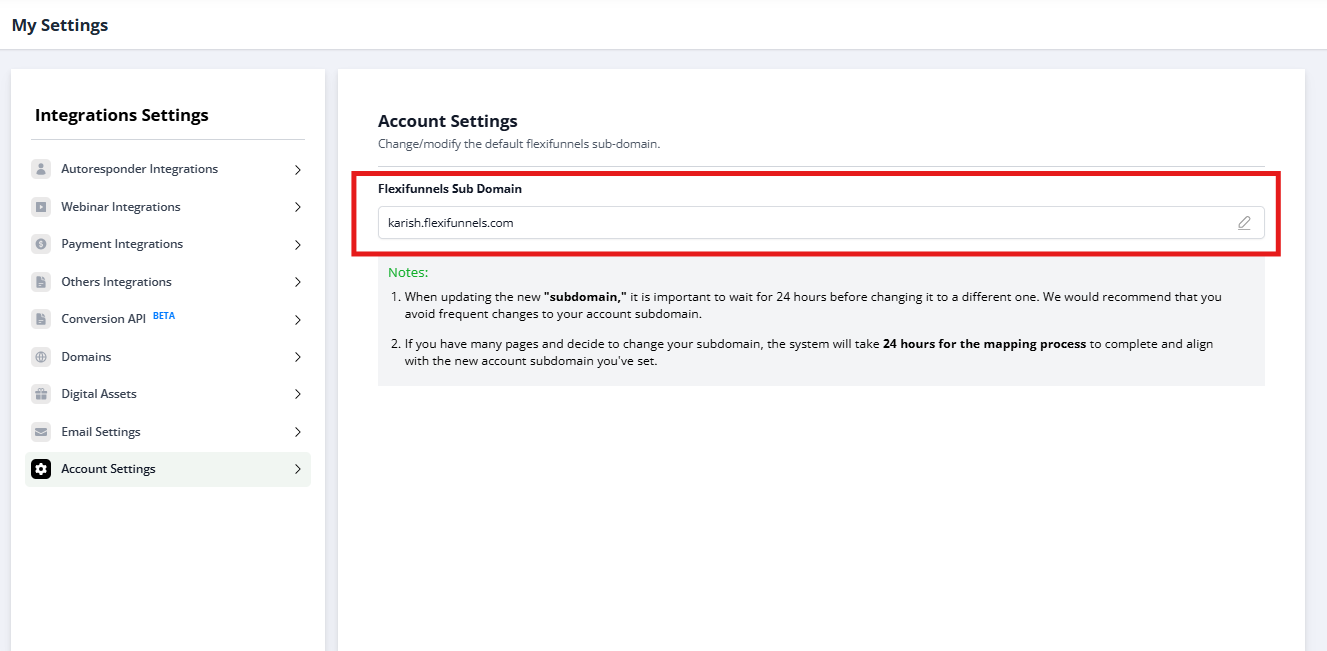
Task: Select Account Settings menu item
Action: pyautogui.click(x=168, y=469)
